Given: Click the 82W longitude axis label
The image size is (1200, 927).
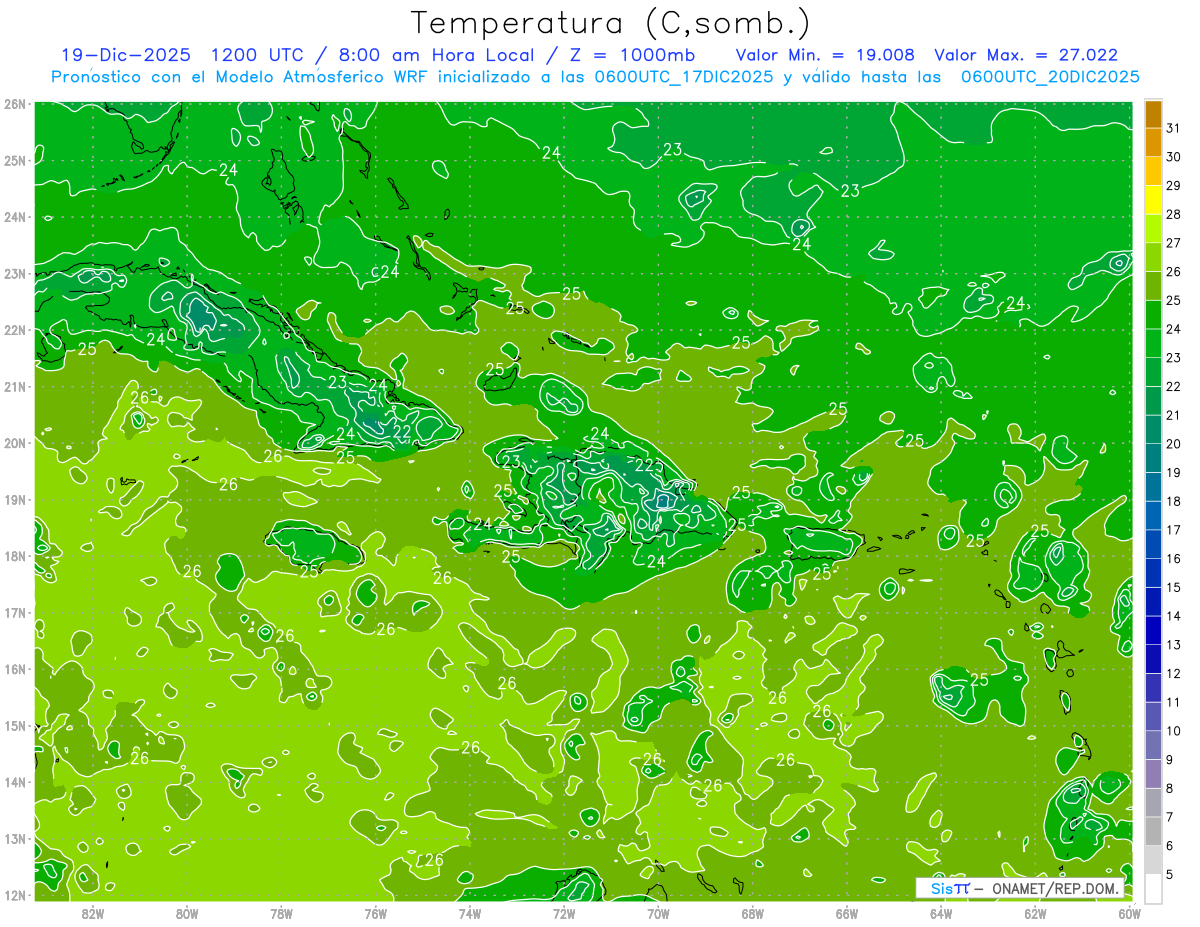Looking at the screenshot, I should (93, 913).
